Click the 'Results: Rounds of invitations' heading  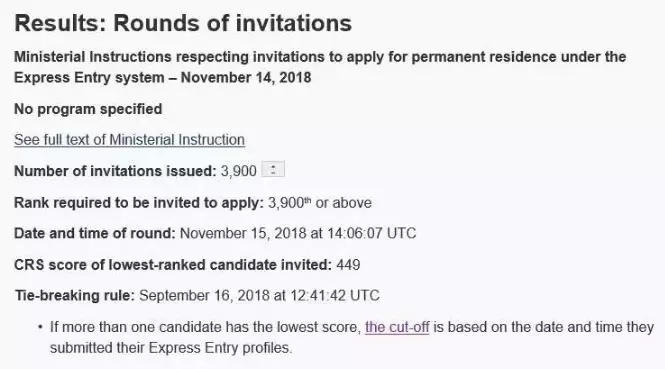pyautogui.click(x=183, y=23)
